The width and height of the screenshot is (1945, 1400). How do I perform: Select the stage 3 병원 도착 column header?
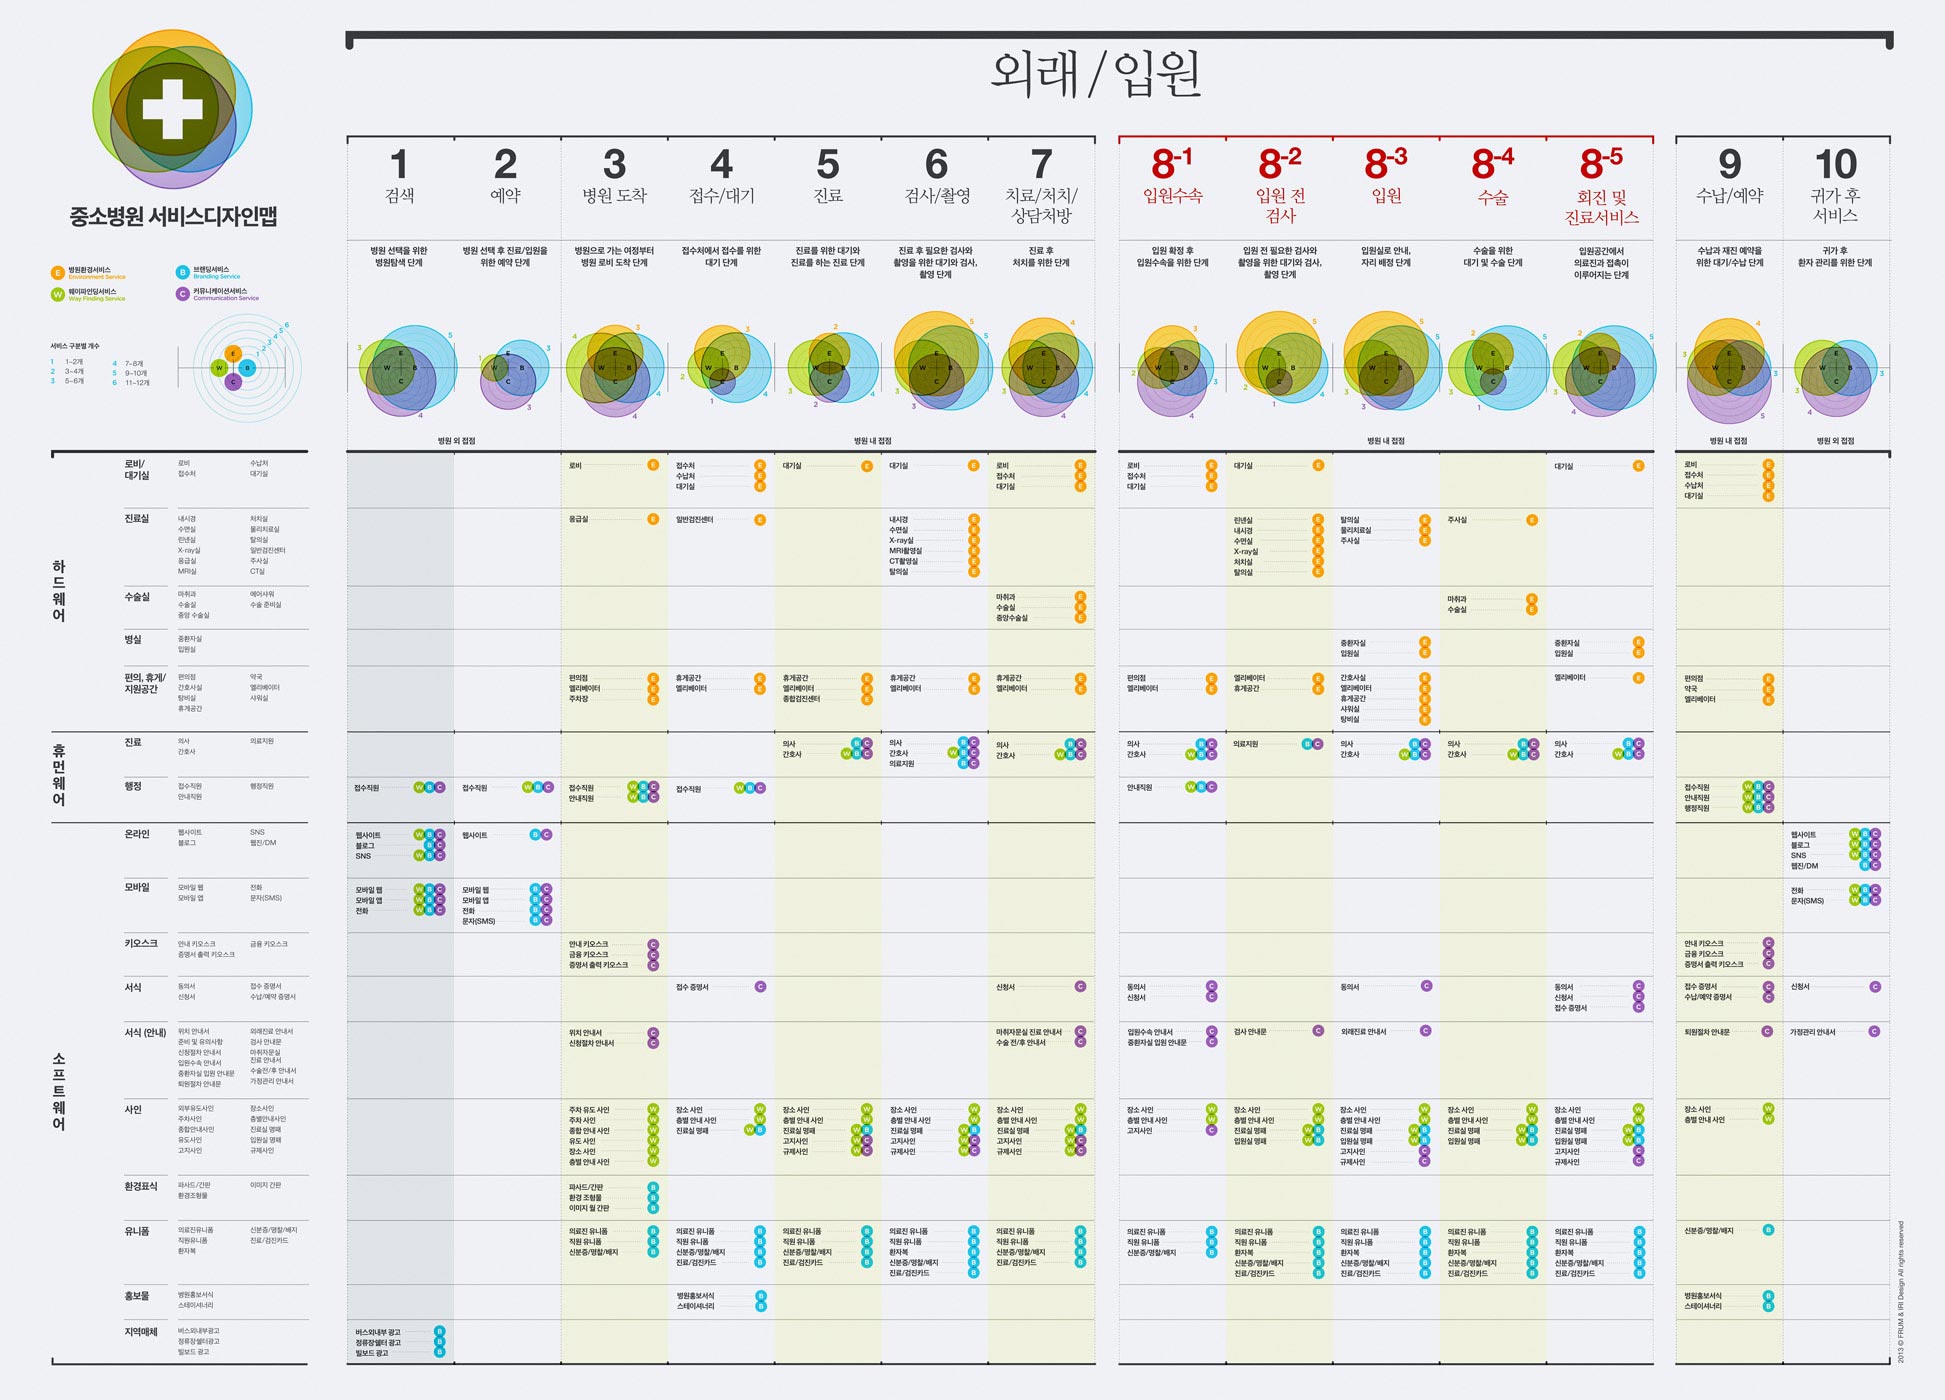614,176
